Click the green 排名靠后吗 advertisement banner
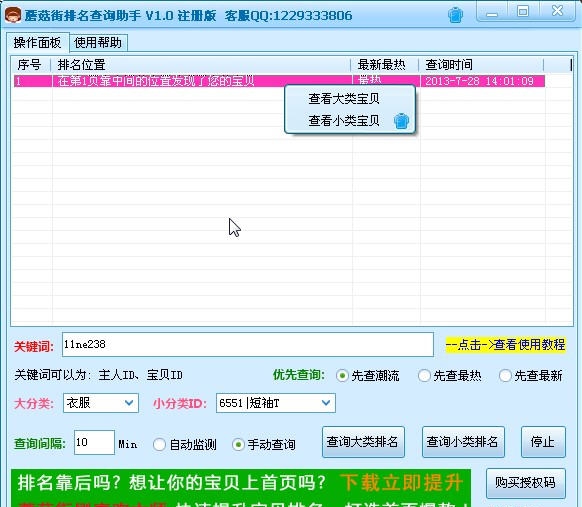The image size is (582, 507). pyautogui.click(x=241, y=488)
